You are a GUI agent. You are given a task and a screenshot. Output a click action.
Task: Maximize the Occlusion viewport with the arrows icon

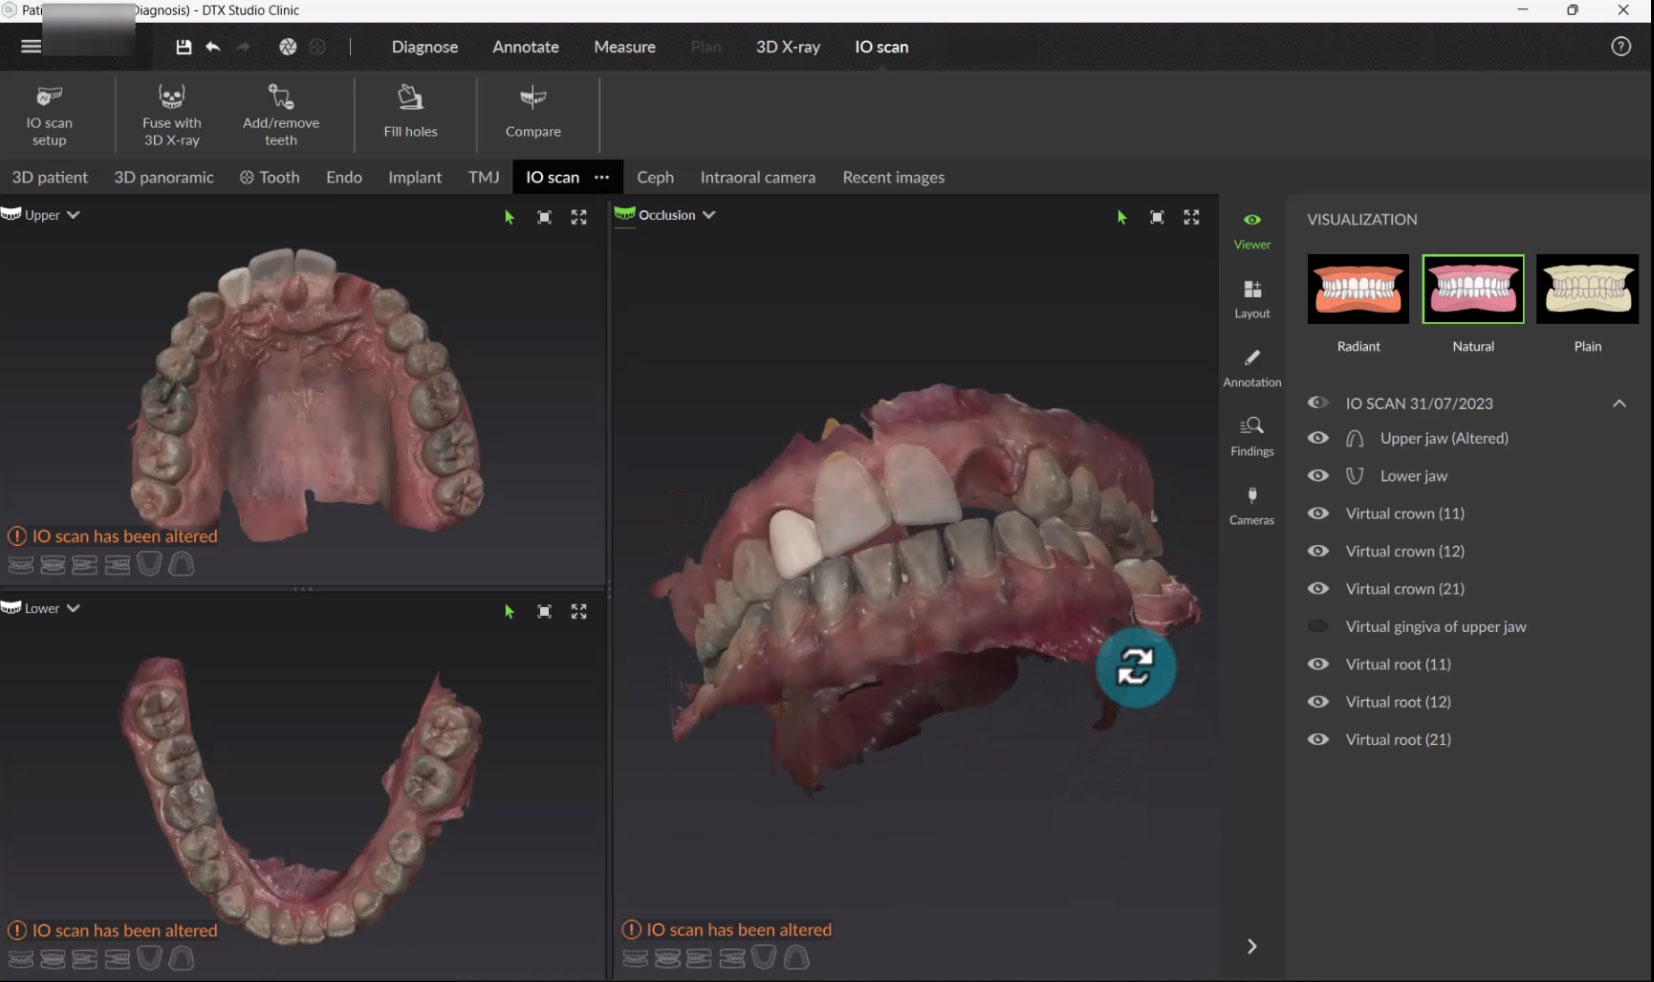[1192, 217]
